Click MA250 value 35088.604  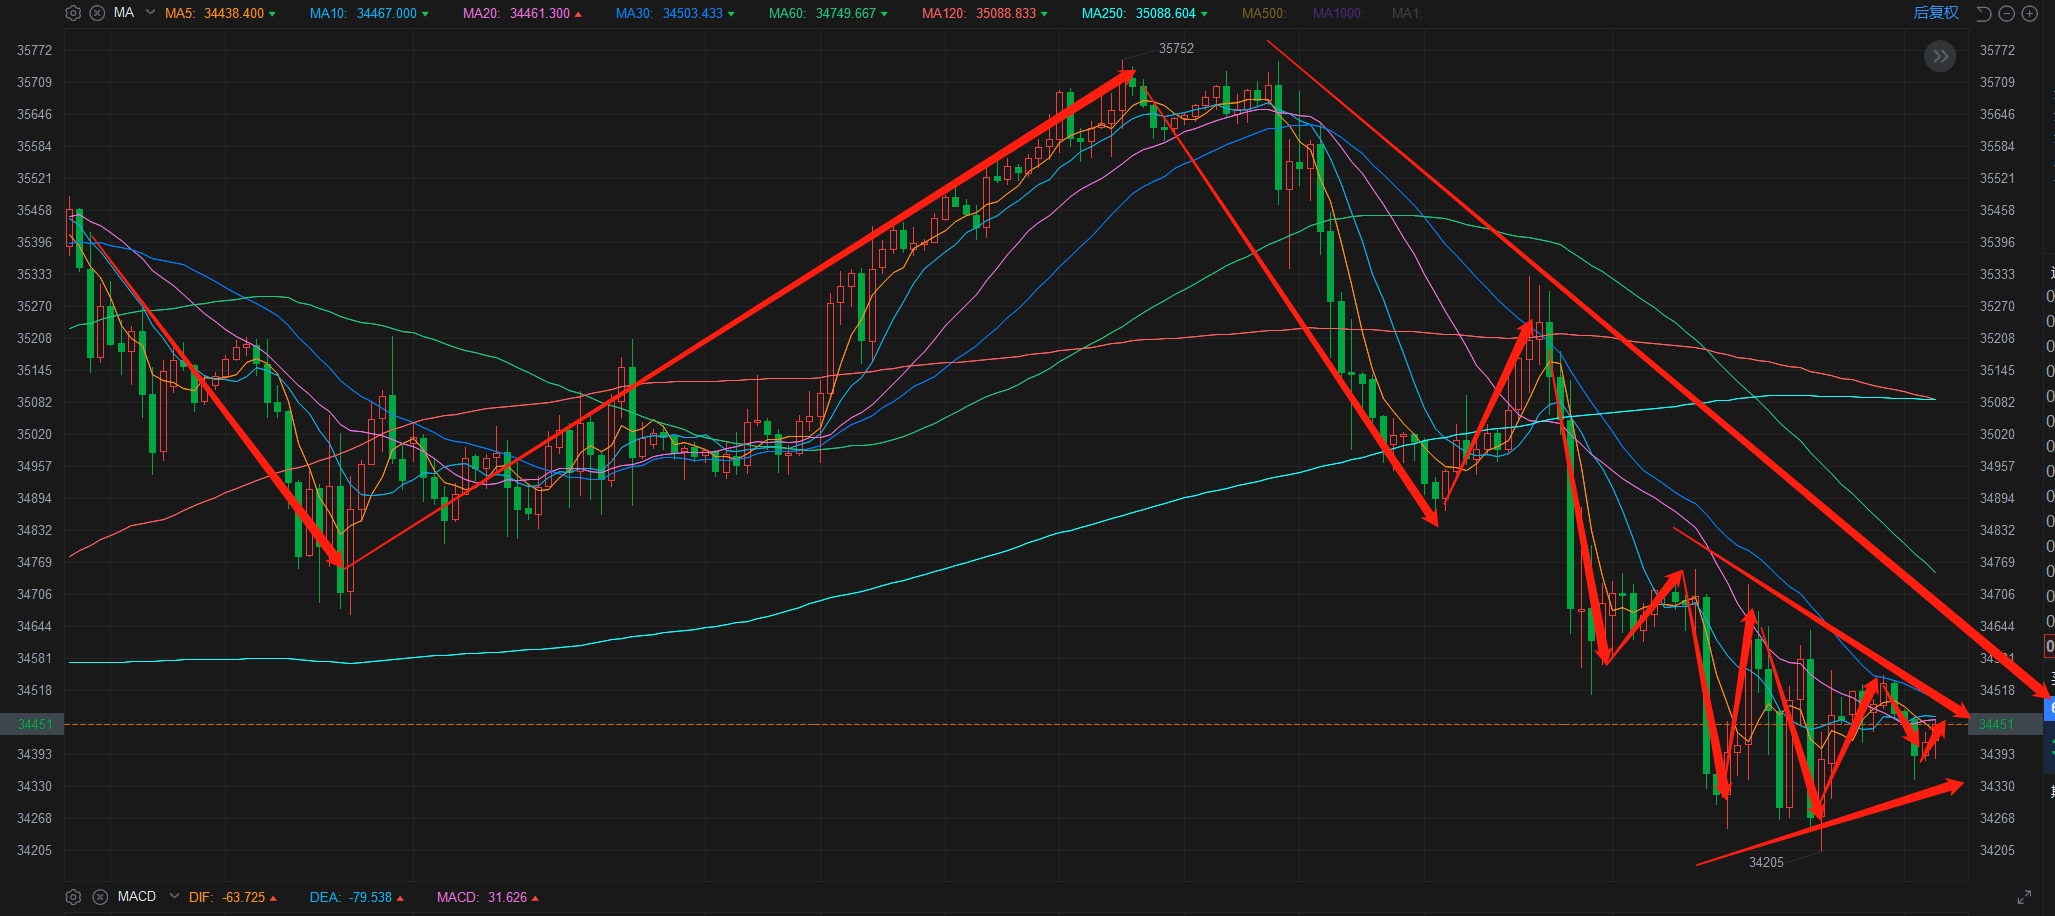[1166, 13]
